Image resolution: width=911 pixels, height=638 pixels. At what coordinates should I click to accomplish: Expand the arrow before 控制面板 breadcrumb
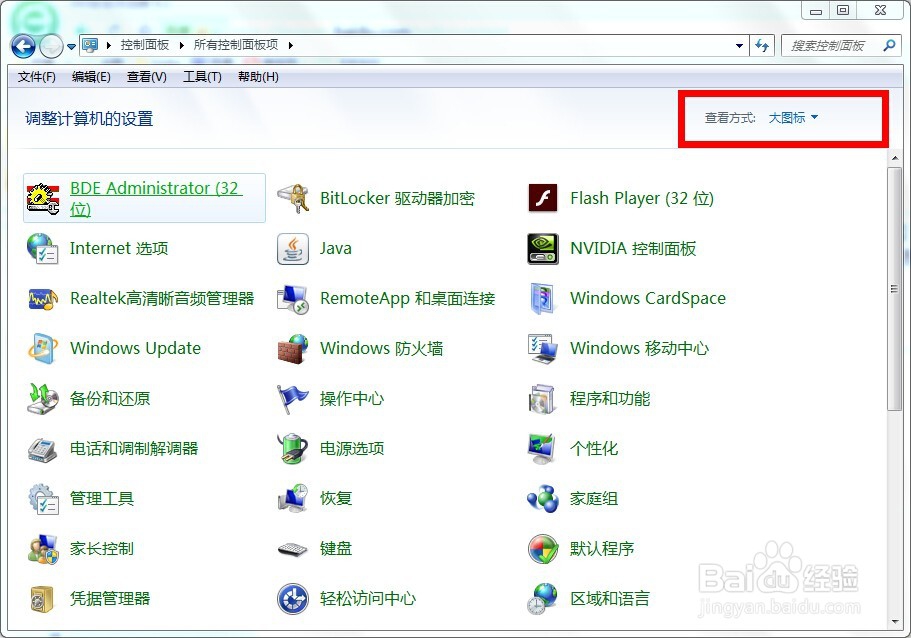(109, 45)
